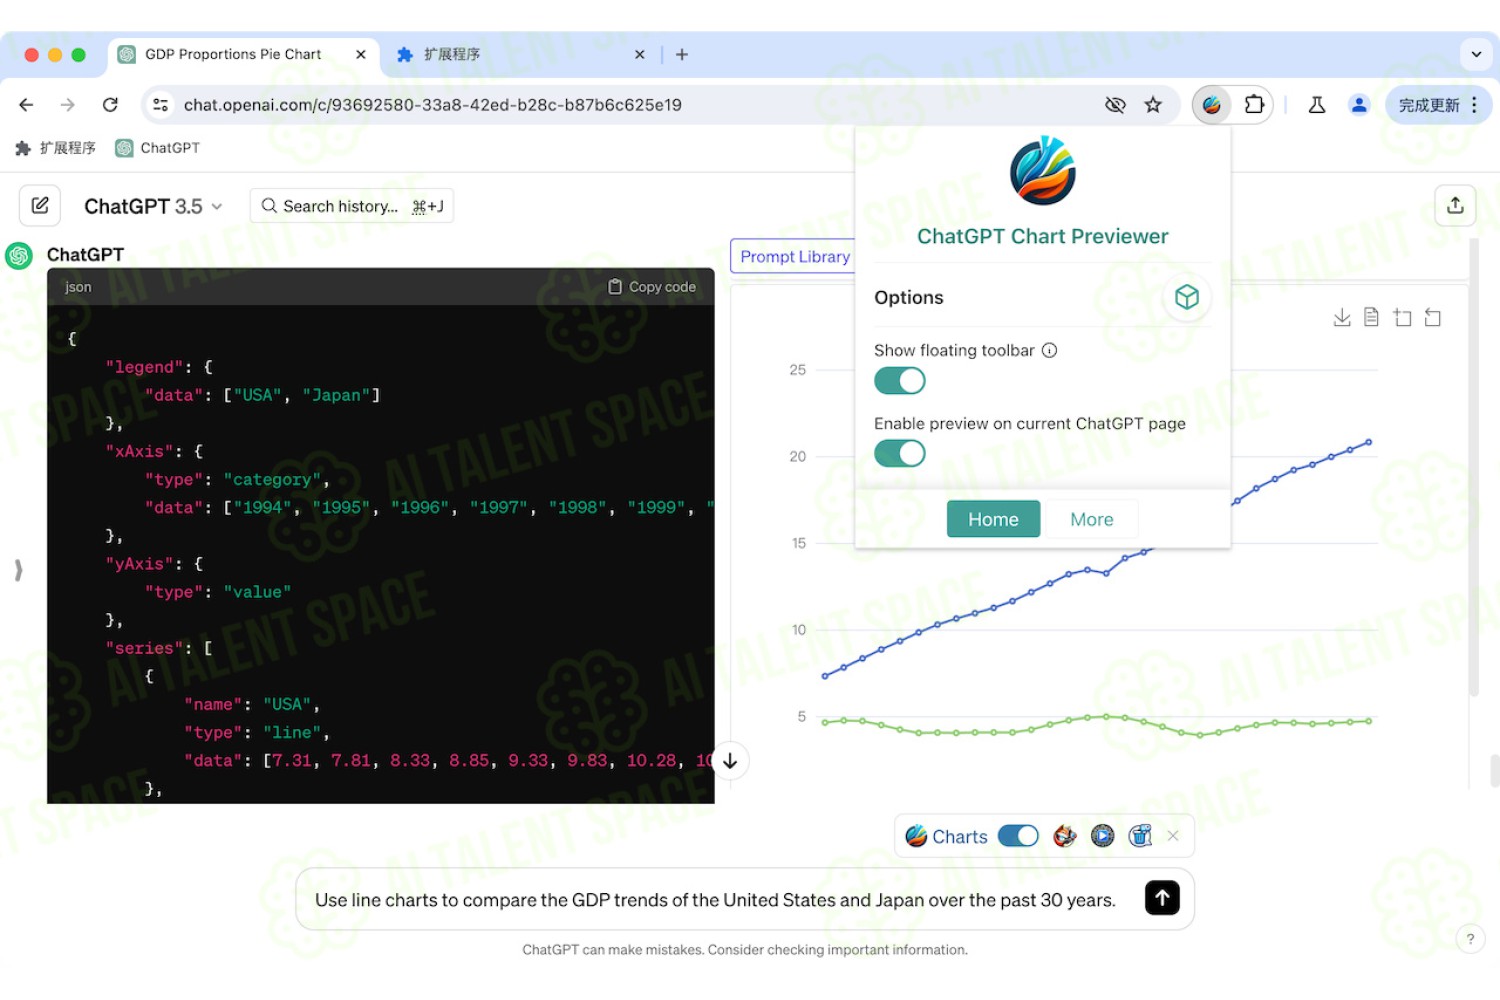Open the browser extensions puzzle menu
1500x1000 pixels.
coord(1254,105)
